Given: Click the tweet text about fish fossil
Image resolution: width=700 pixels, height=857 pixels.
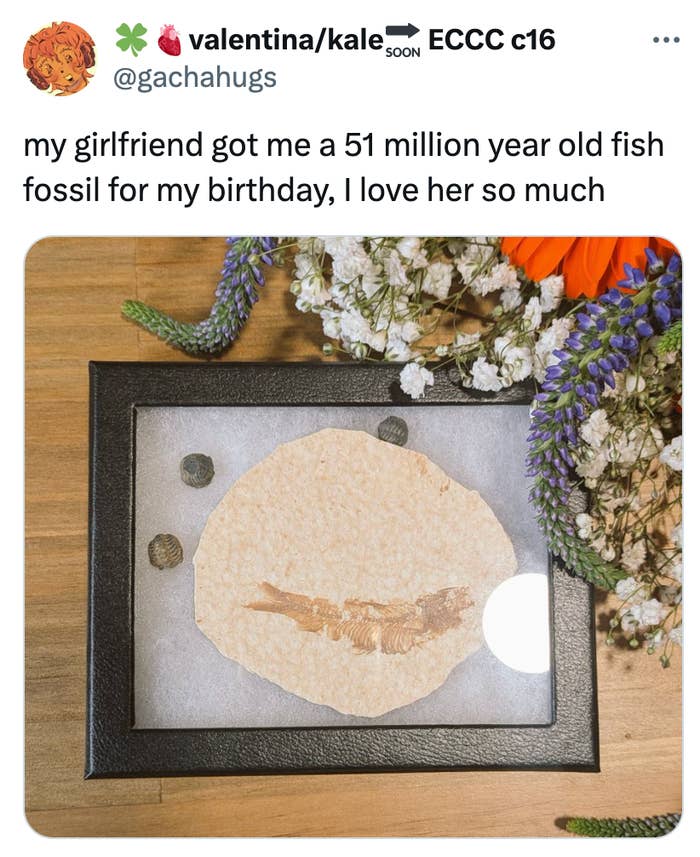Looking at the screenshot, I should pos(343,166).
